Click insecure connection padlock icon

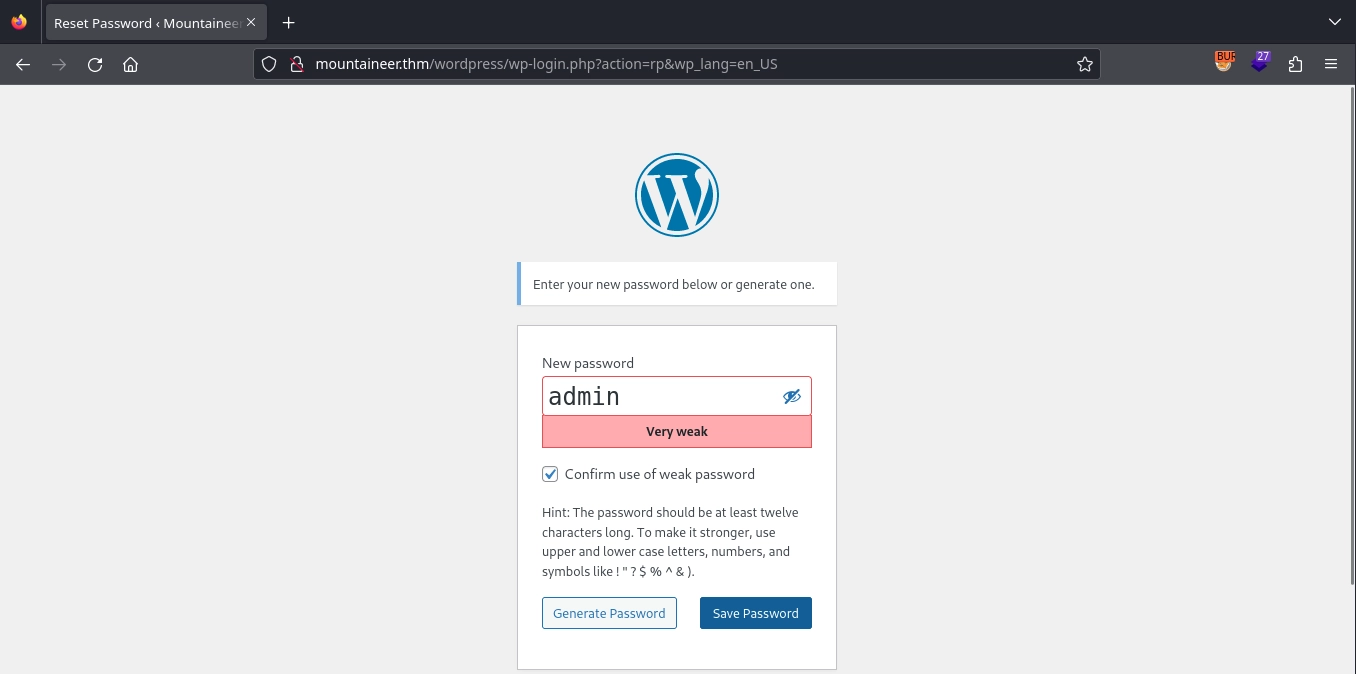pos(296,64)
